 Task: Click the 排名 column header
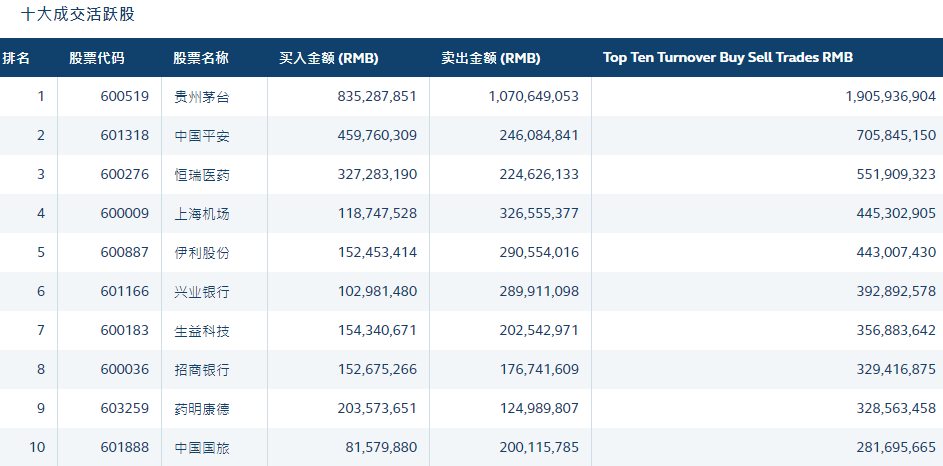[x=16, y=58]
